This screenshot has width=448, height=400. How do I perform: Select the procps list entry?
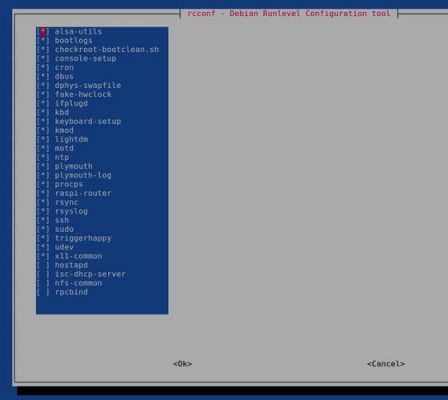[102, 185]
